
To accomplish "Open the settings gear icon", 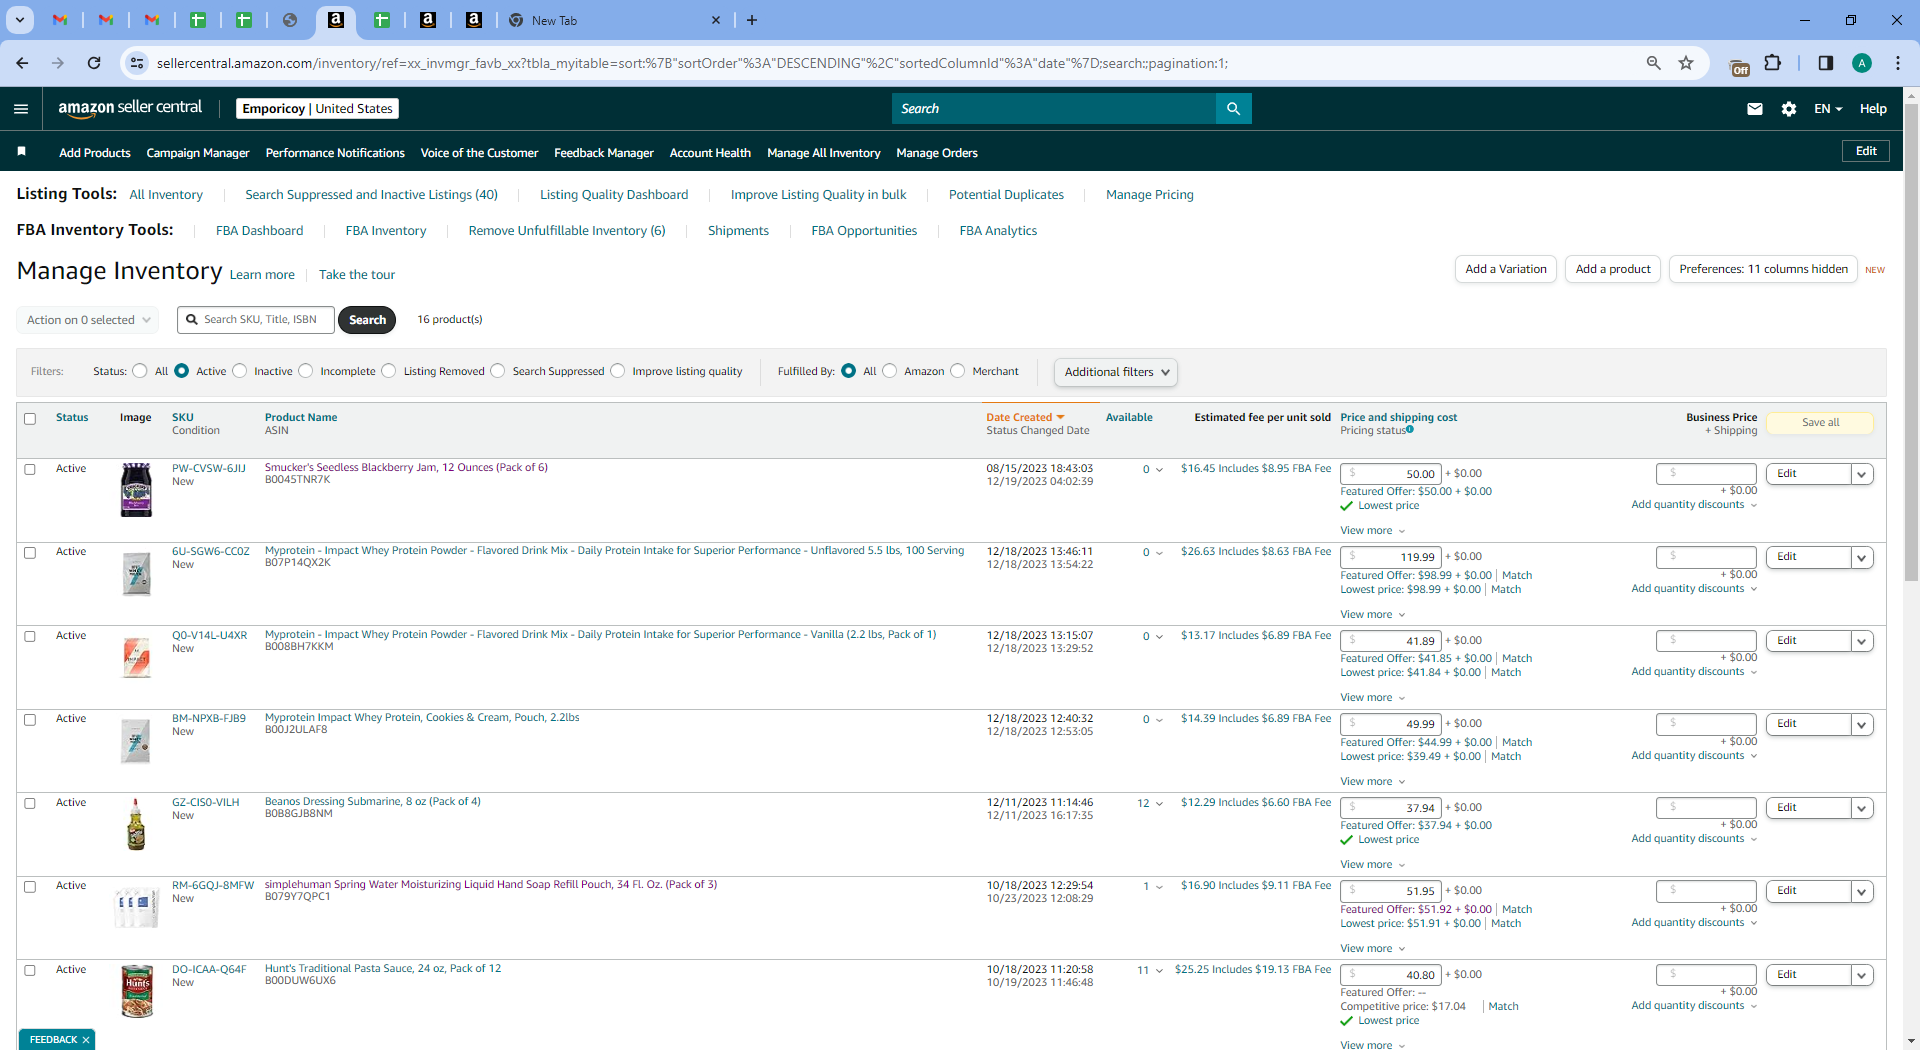I will (x=1789, y=109).
